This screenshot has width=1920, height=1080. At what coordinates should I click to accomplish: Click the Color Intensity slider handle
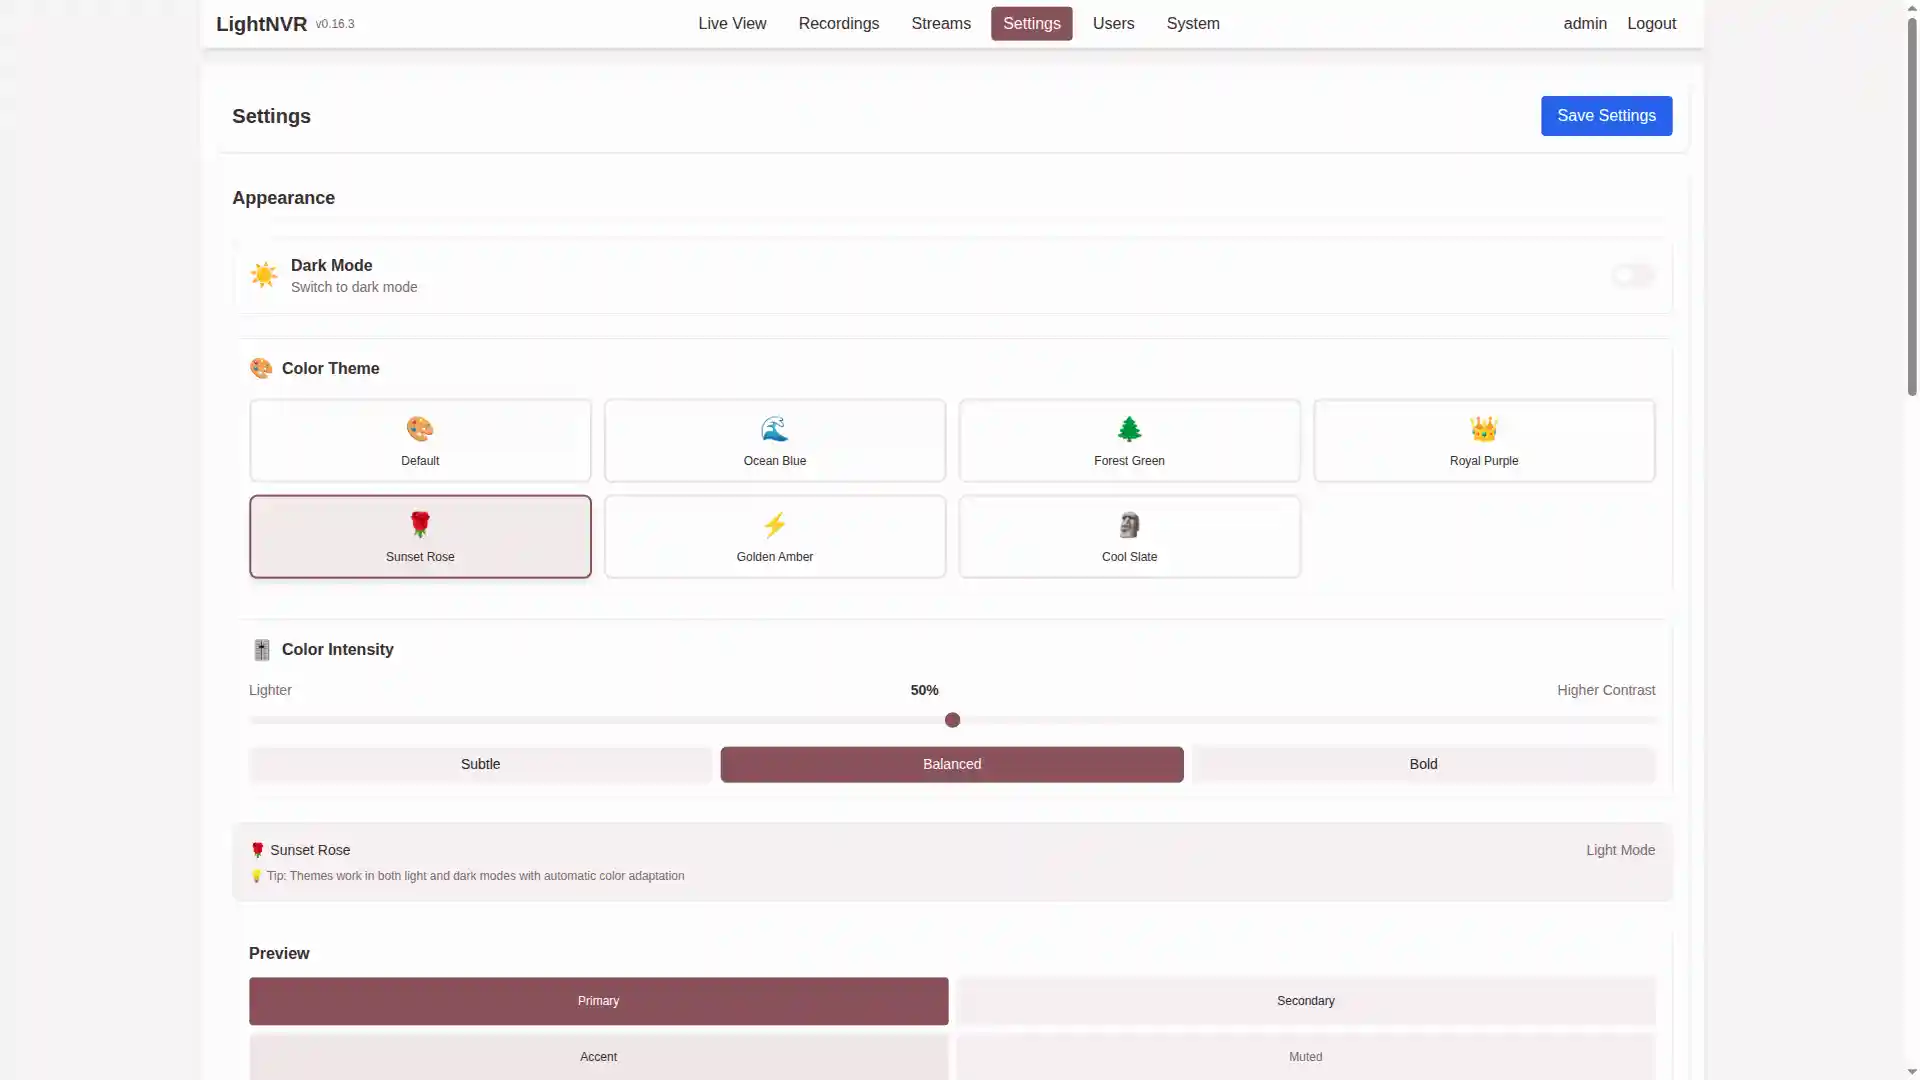tap(952, 720)
